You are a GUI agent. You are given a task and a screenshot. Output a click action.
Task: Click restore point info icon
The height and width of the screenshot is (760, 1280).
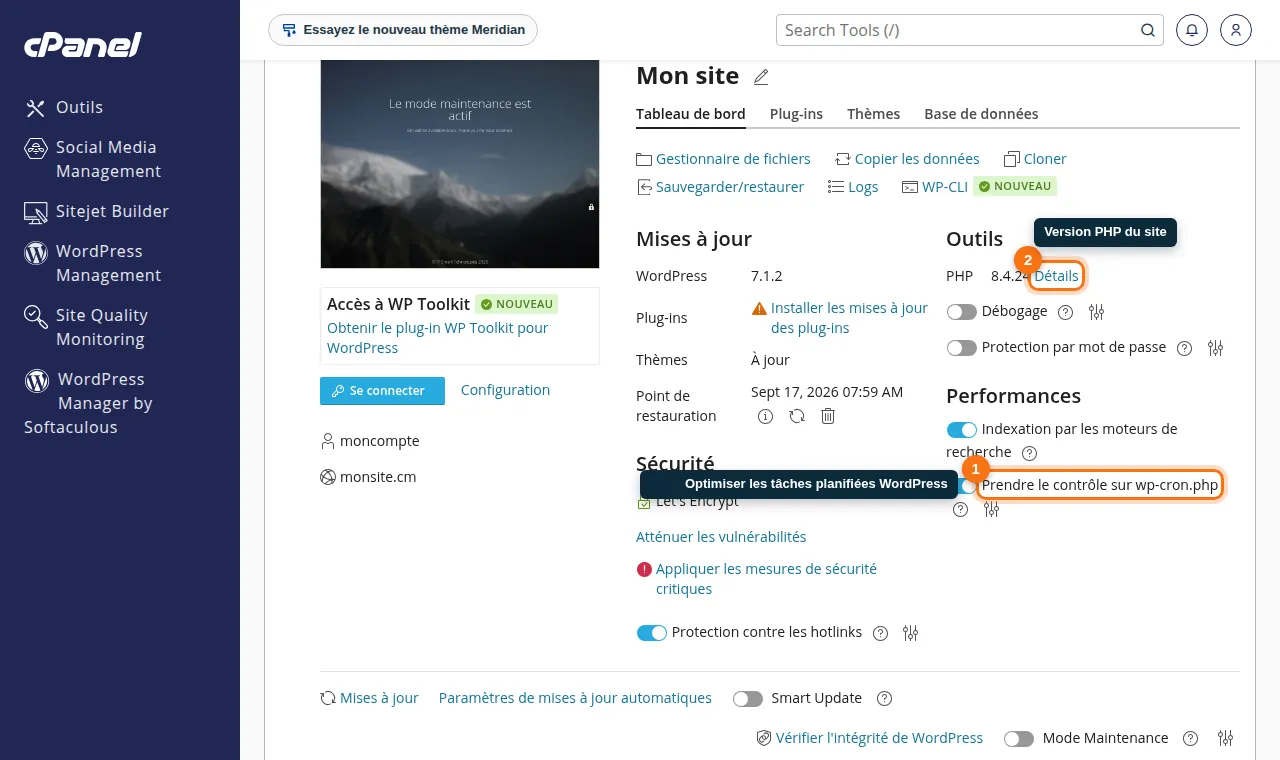pos(766,416)
